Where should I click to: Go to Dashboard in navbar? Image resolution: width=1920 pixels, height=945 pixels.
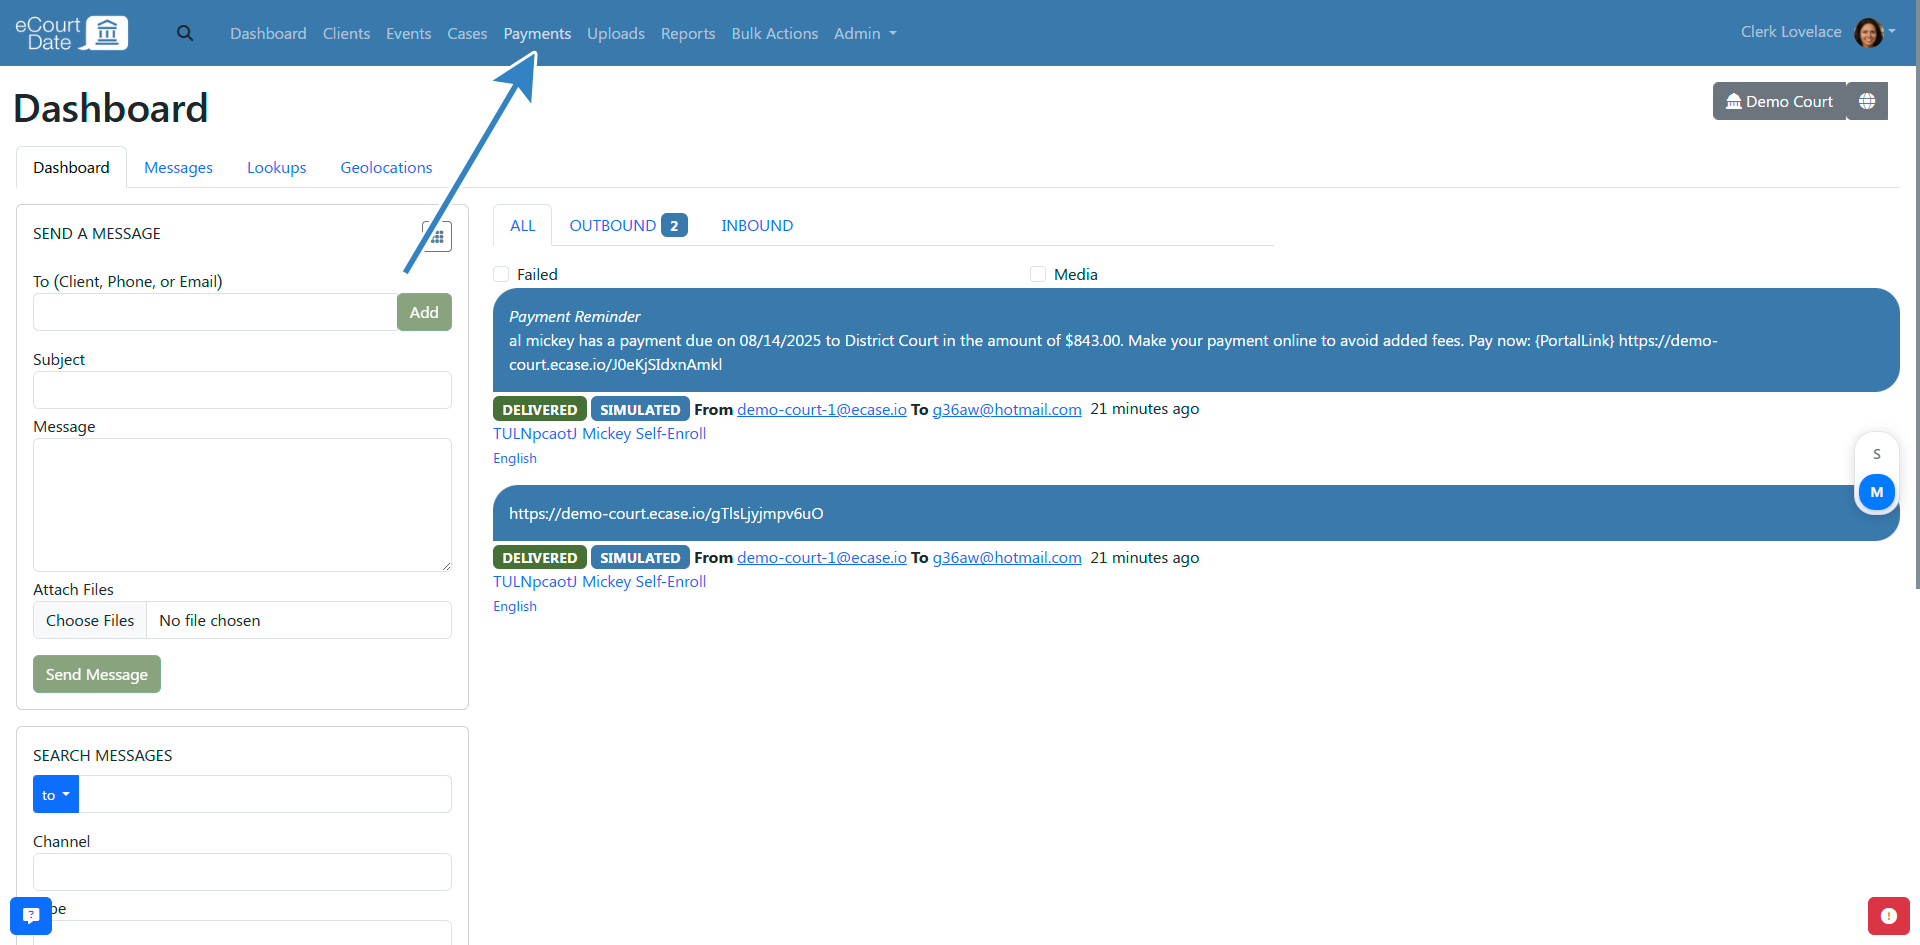[x=268, y=33]
